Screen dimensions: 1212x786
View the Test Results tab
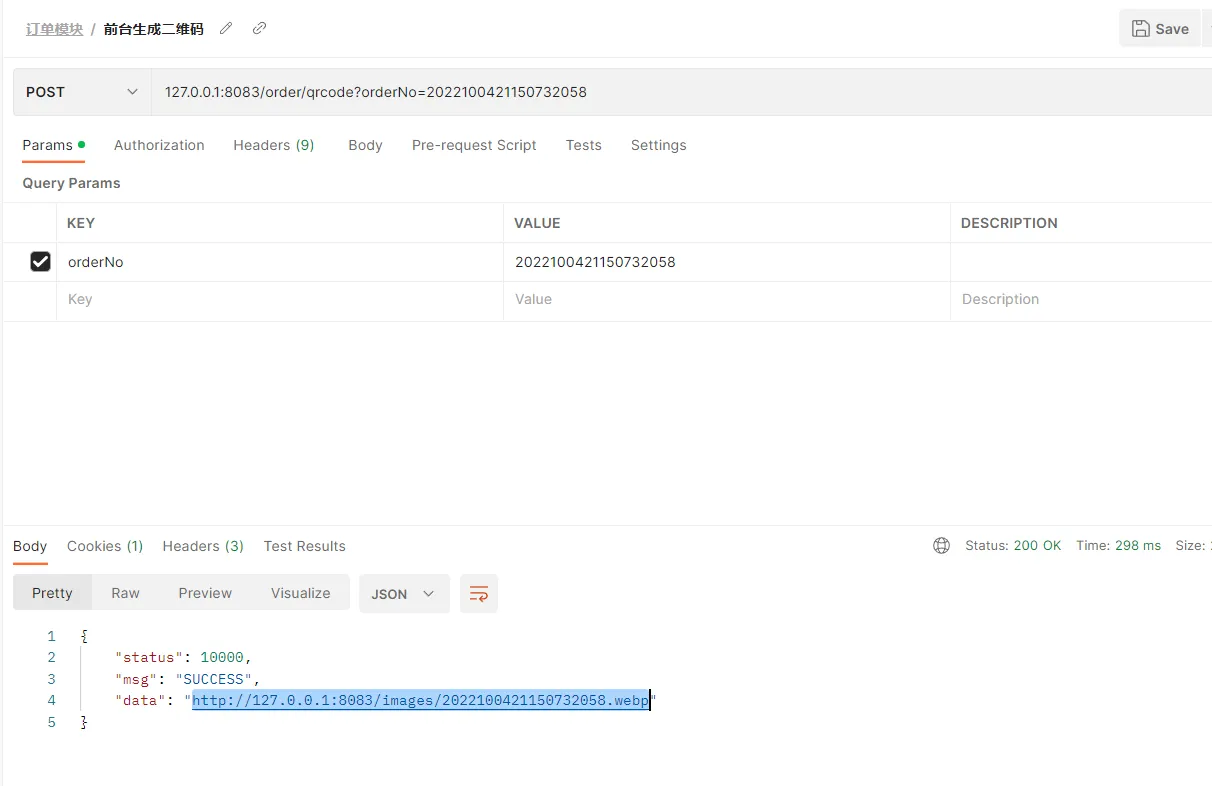[304, 546]
